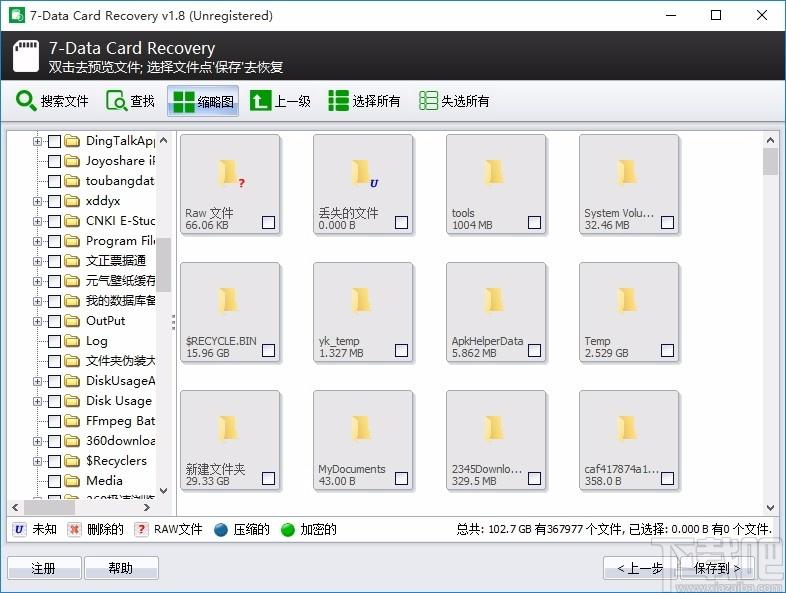Expand the xddyx tree node
786x593 pixels.
[38, 202]
